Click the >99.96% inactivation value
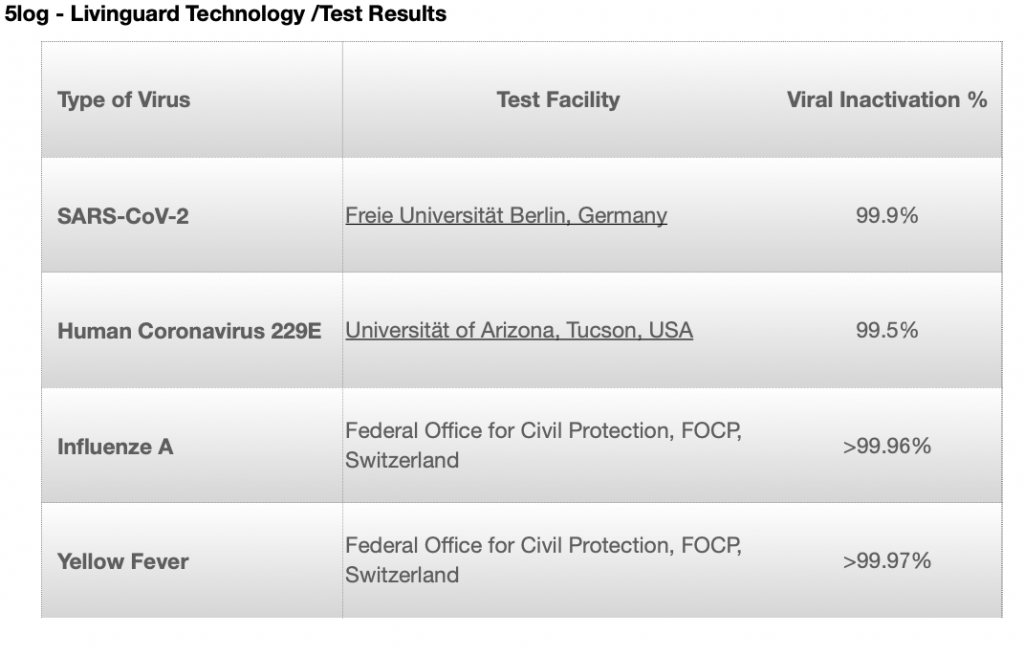The height and width of the screenshot is (656, 1024). (x=887, y=446)
